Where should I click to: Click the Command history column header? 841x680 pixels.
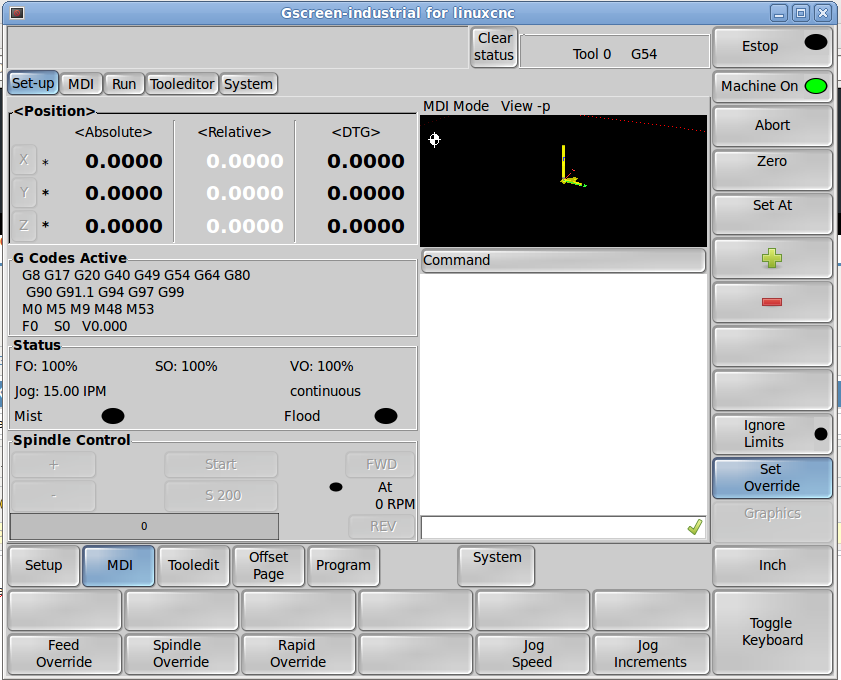coord(563,260)
